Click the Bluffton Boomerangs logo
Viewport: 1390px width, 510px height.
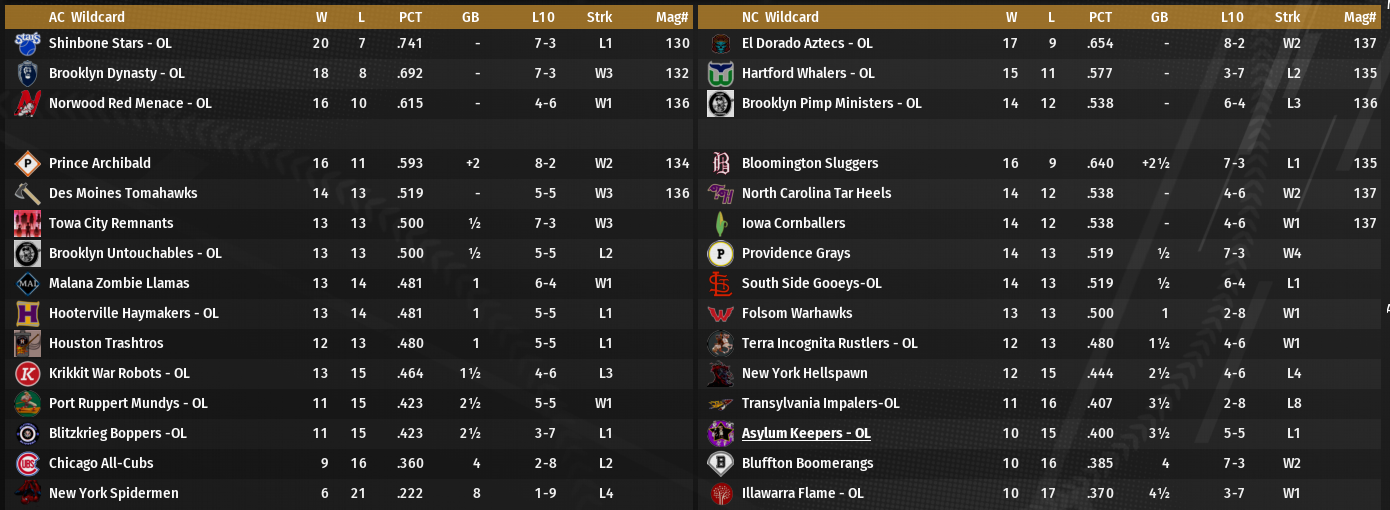tap(720, 463)
